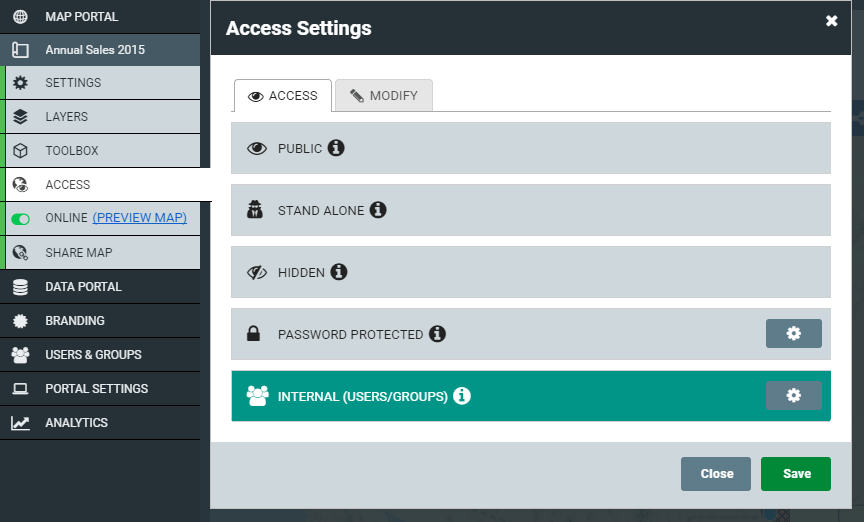The image size is (864, 522).
Task: Click the info icon next to PUBLIC
Action: coord(336,148)
